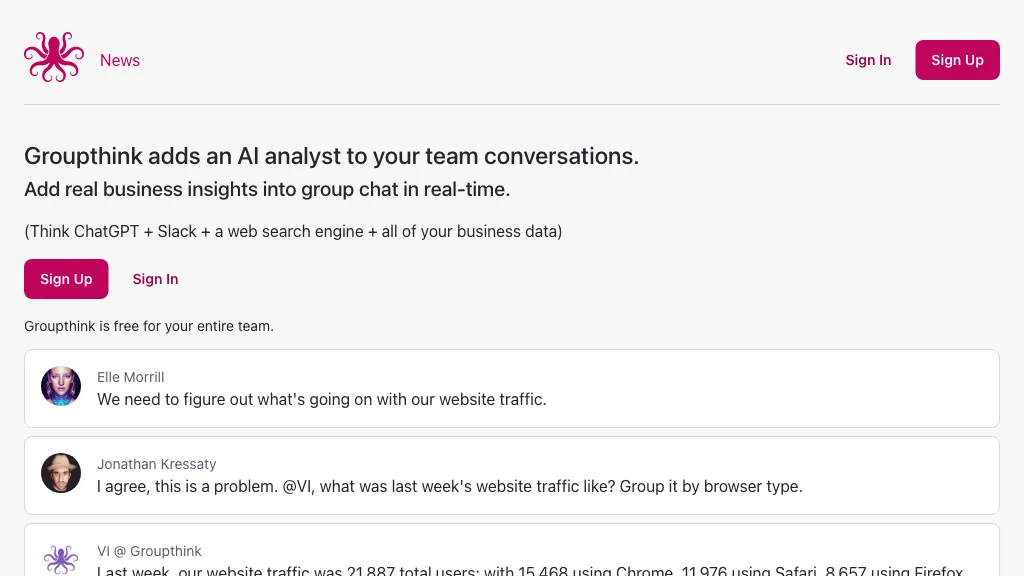Image resolution: width=1024 pixels, height=576 pixels.
Task: Click the 'Think ChatGPT + Slack' description line
Action: 293,231
